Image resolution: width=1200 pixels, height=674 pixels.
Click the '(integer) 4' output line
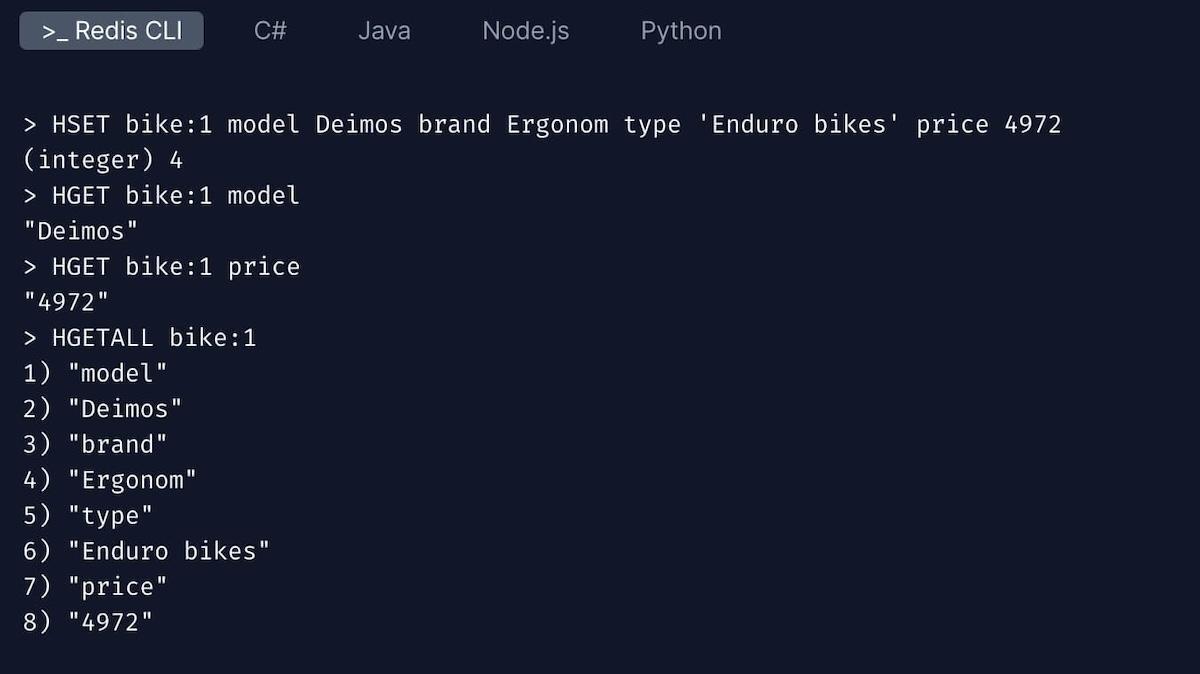pyautogui.click(x=103, y=160)
